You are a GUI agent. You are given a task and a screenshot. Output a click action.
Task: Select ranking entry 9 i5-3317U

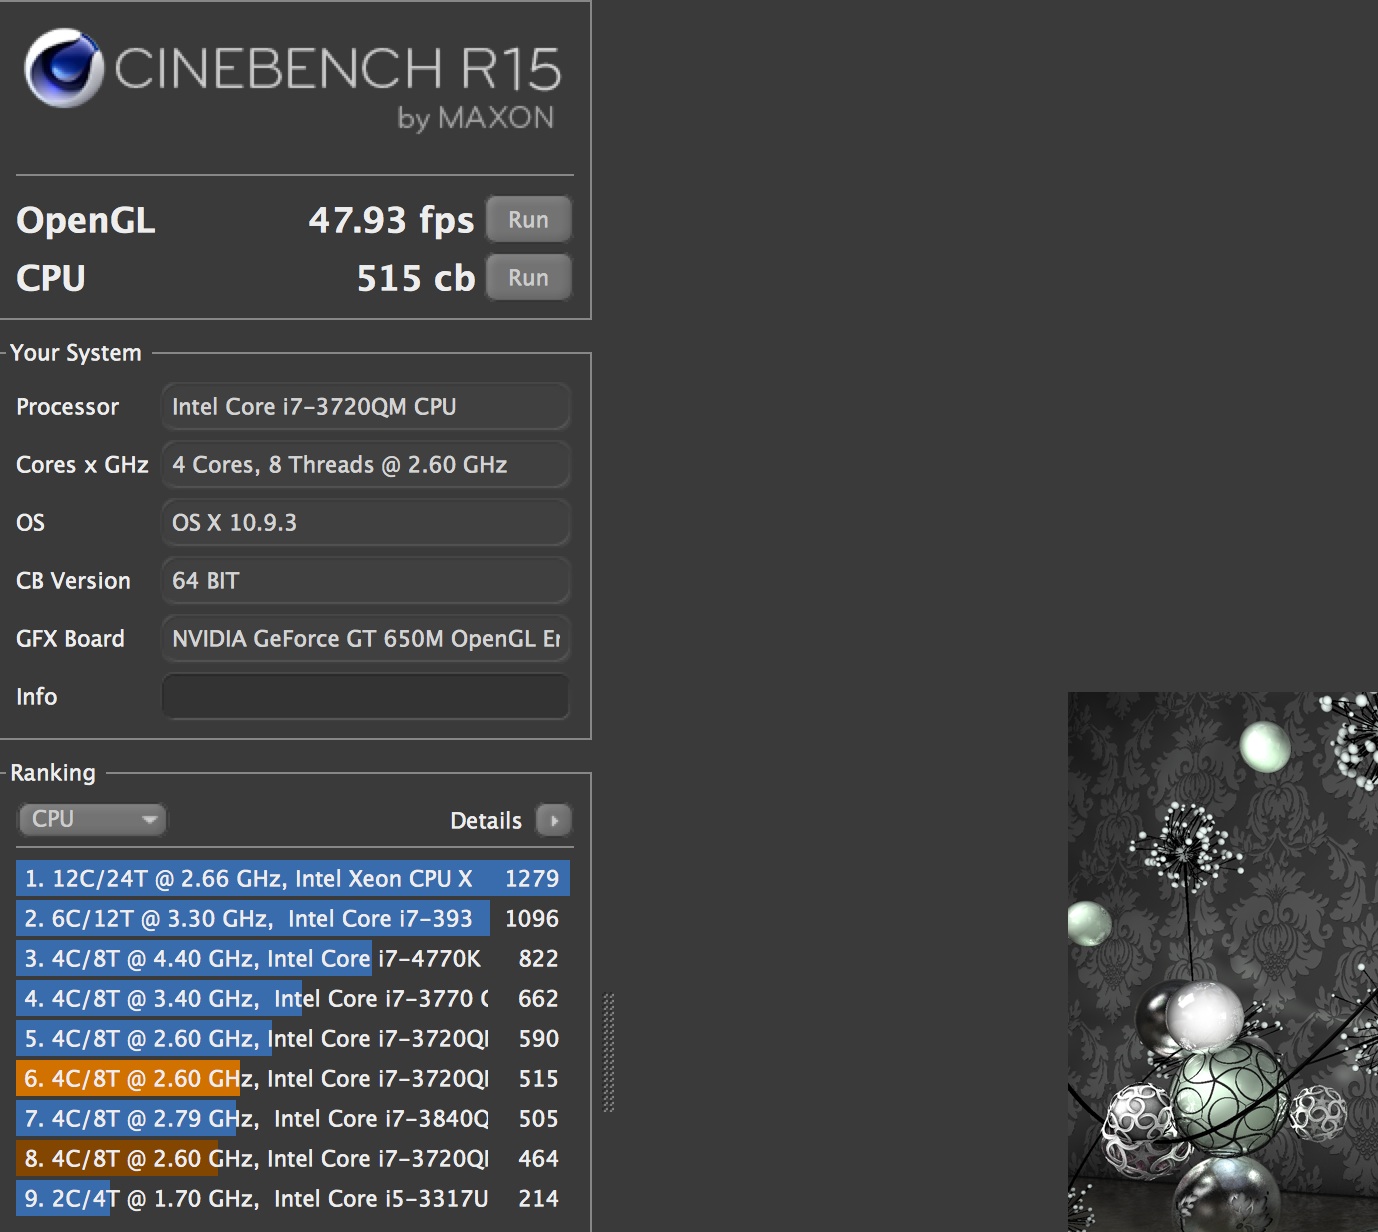point(293,1199)
